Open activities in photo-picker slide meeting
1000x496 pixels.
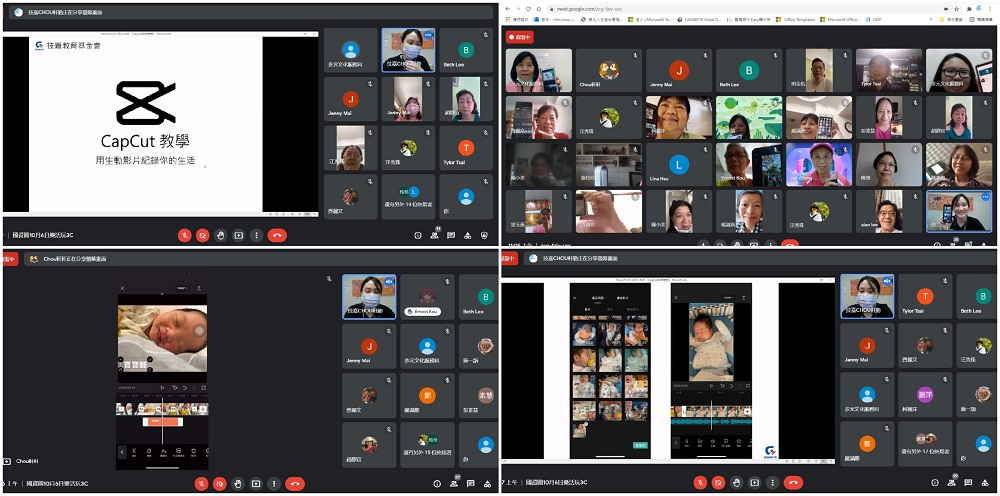[x=983, y=483]
